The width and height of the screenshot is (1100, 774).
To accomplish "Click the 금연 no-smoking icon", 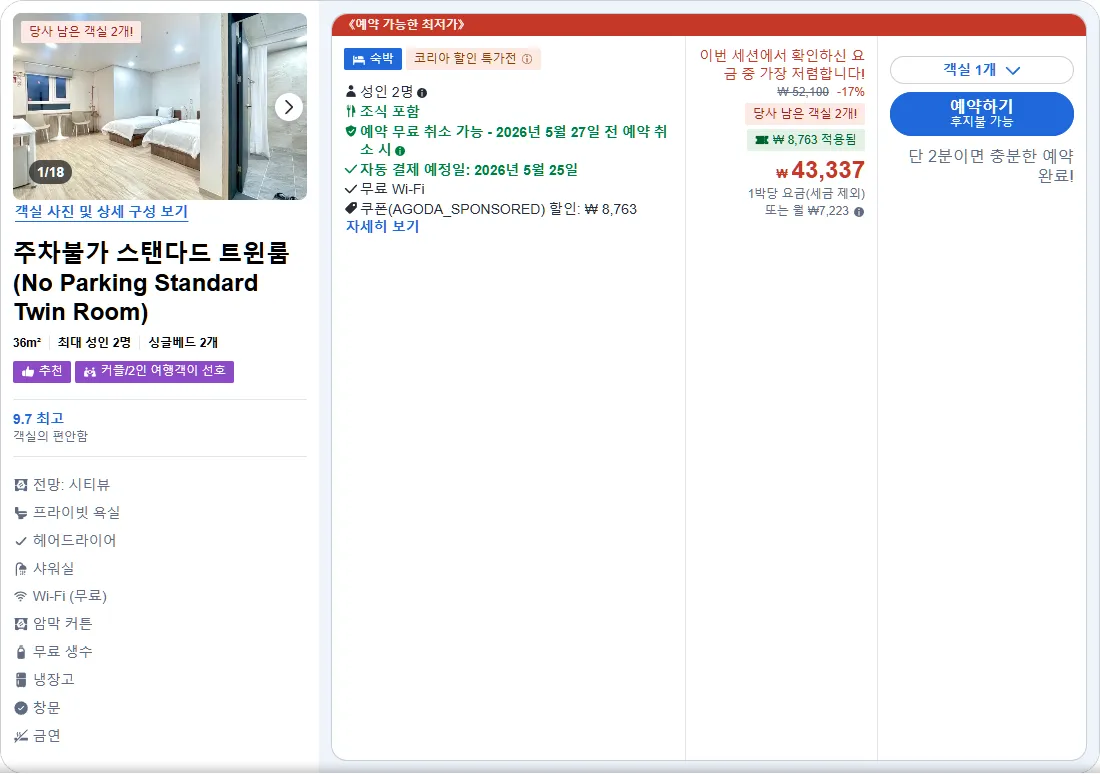I will click(x=21, y=735).
